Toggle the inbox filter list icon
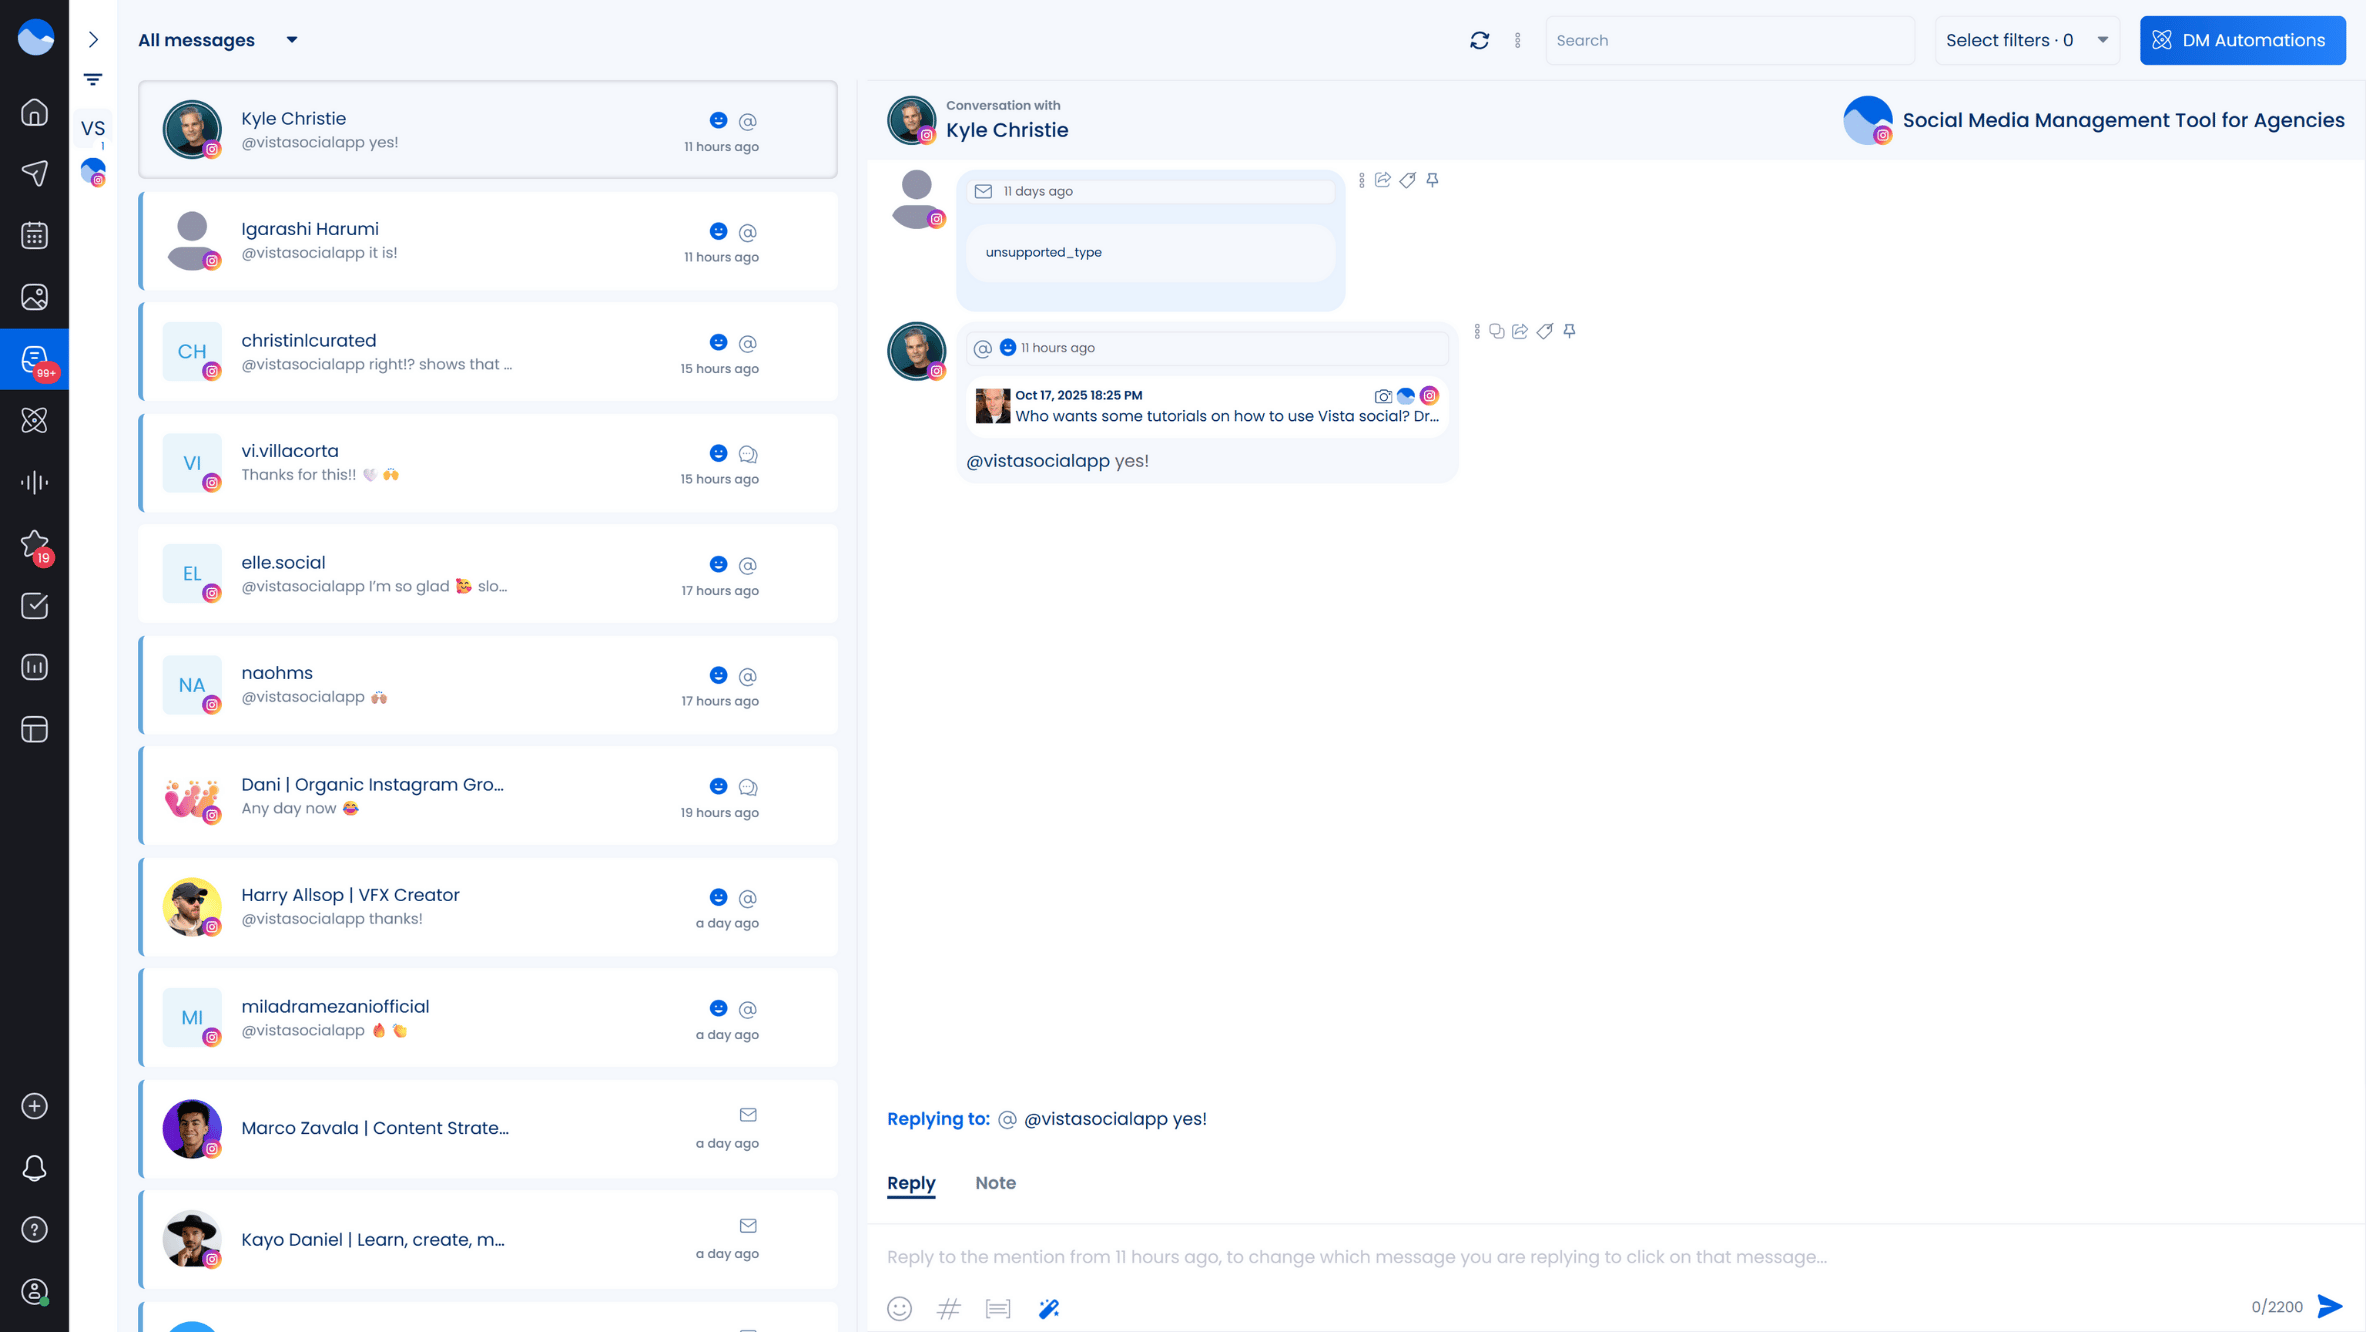 coord(93,79)
